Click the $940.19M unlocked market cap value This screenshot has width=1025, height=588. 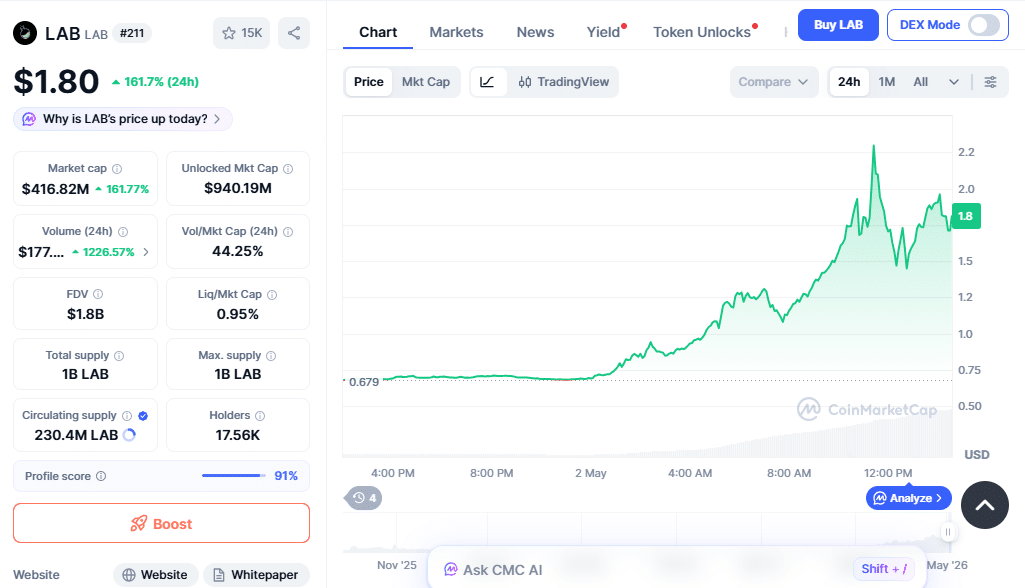[x=238, y=188]
